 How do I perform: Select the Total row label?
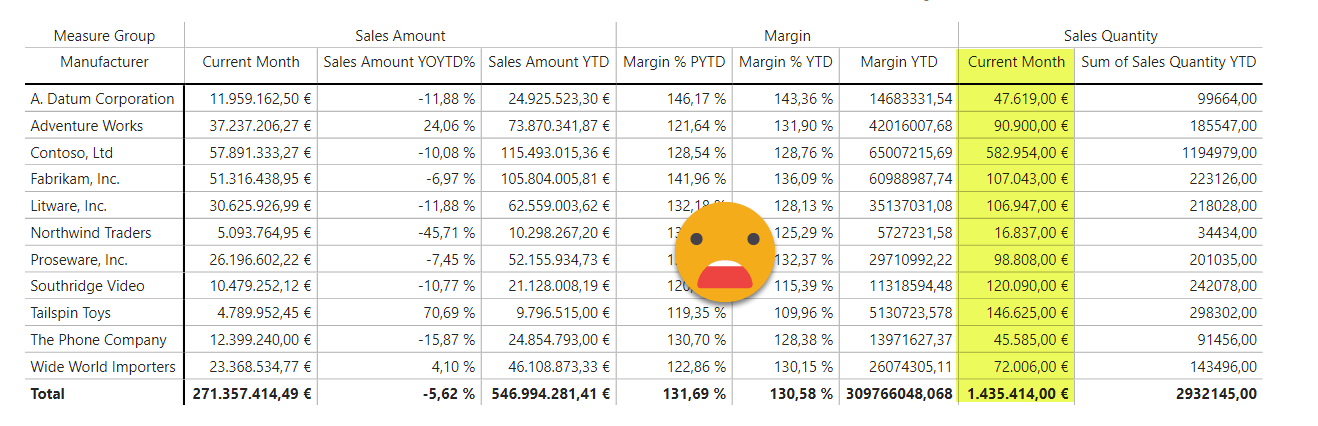pos(48,394)
